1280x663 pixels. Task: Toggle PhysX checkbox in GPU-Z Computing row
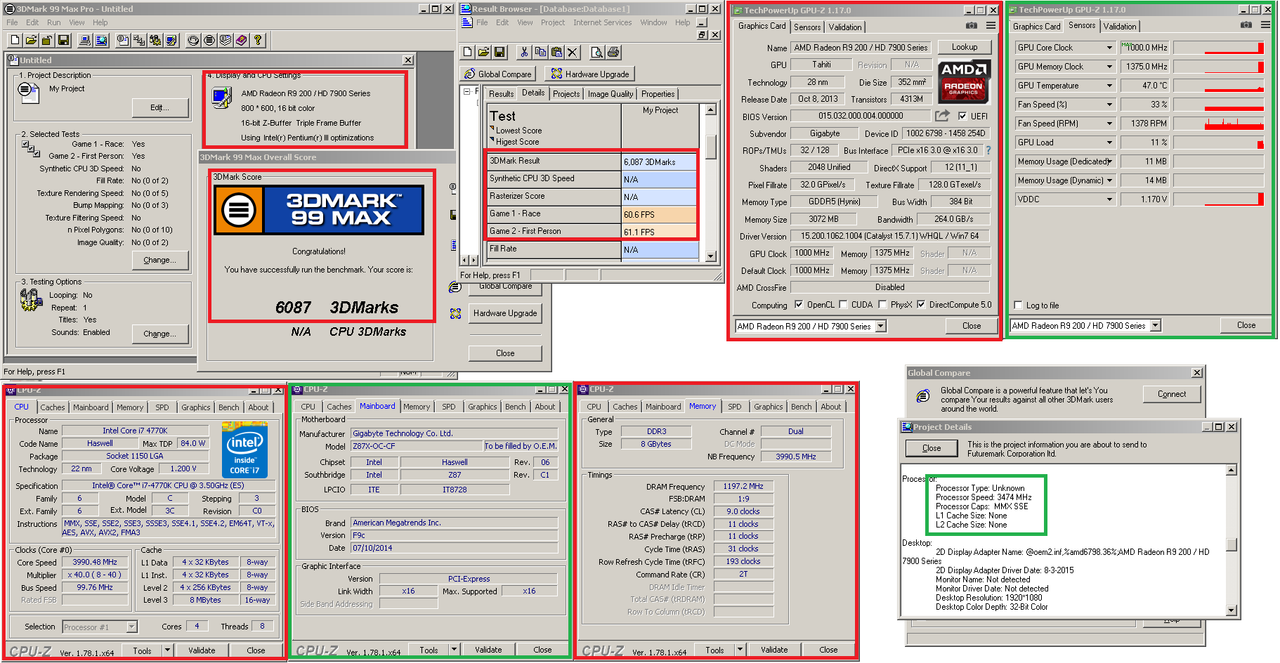click(881, 305)
